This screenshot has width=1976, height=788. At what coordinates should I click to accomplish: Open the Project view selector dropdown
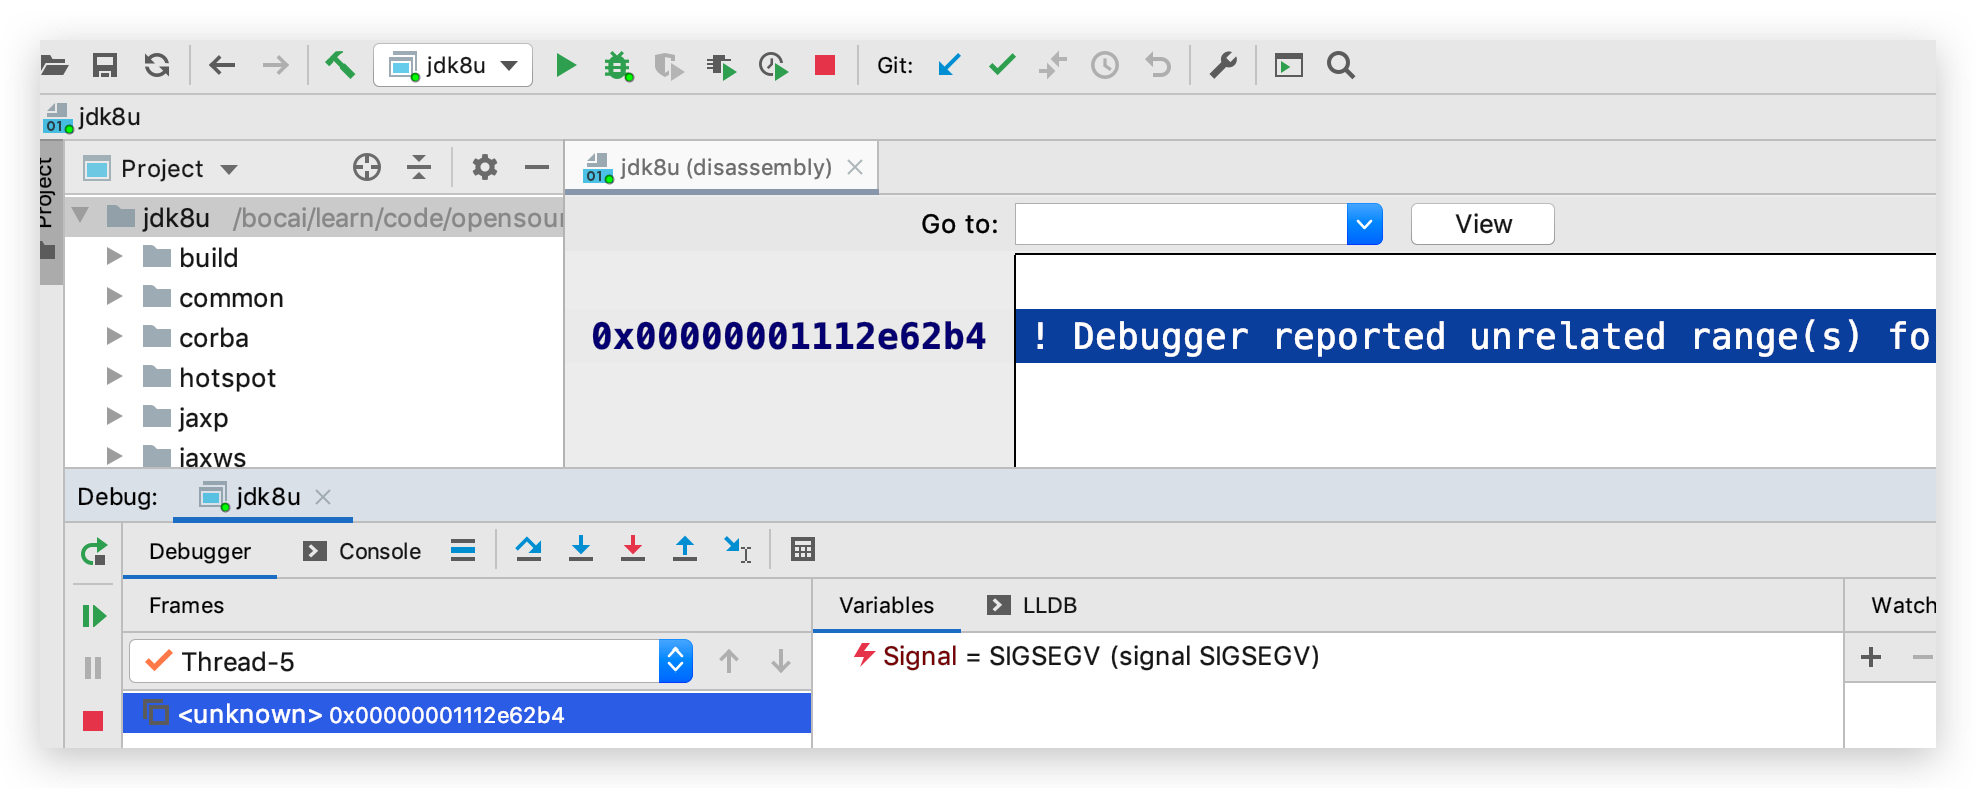[160, 168]
